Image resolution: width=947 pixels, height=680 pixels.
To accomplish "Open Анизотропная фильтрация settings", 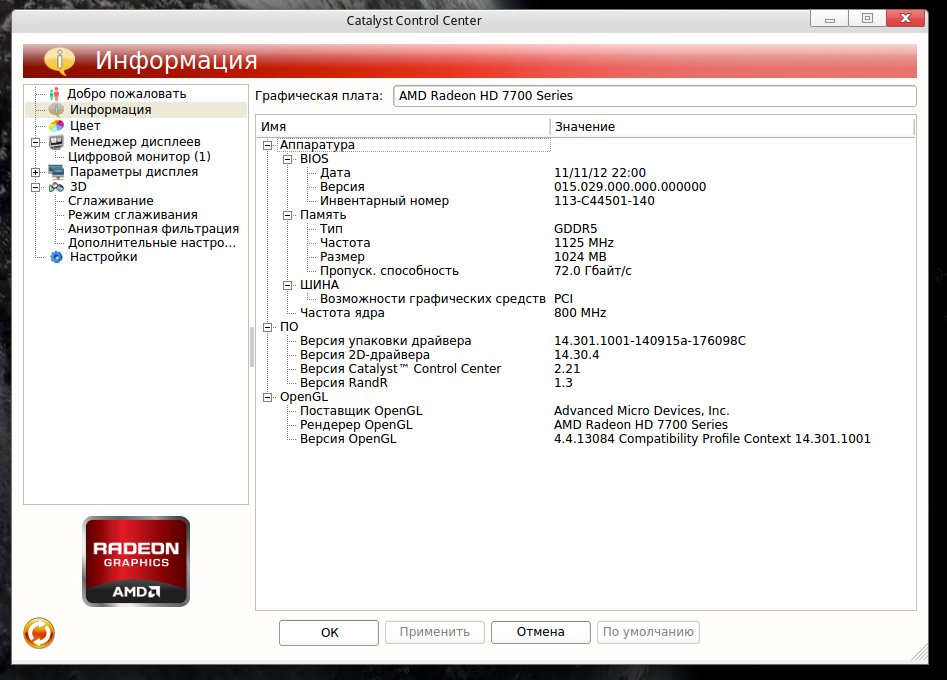I will click(x=153, y=229).
